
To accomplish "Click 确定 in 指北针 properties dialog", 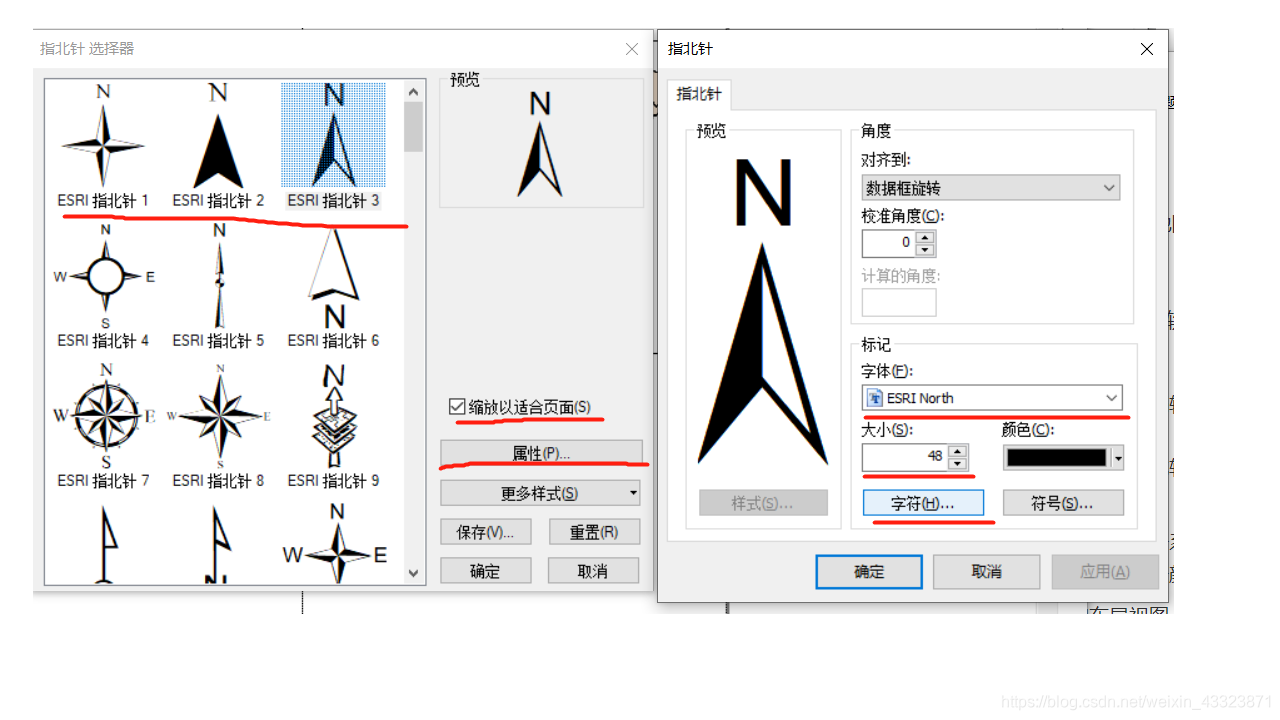I will 869,572.
